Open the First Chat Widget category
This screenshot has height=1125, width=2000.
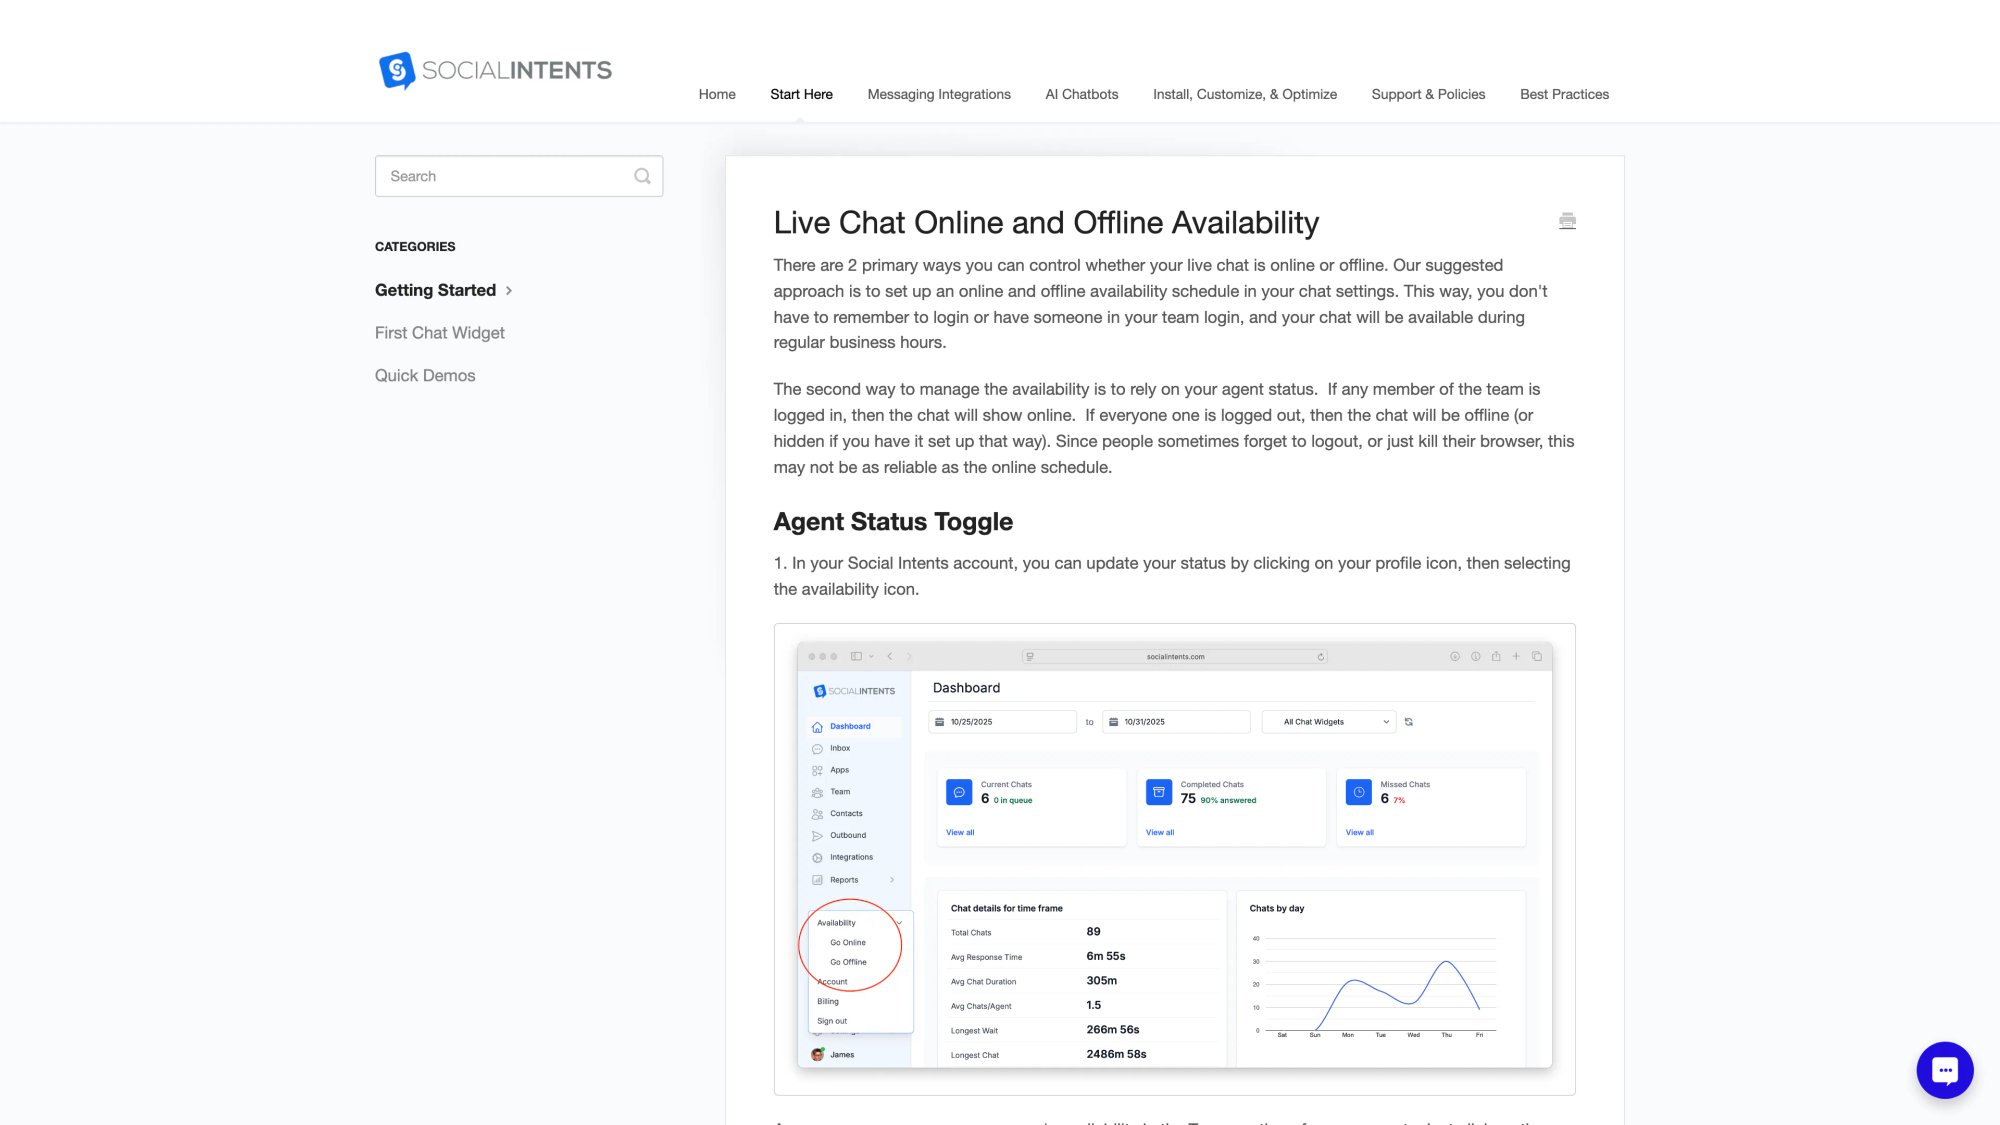pyautogui.click(x=439, y=332)
